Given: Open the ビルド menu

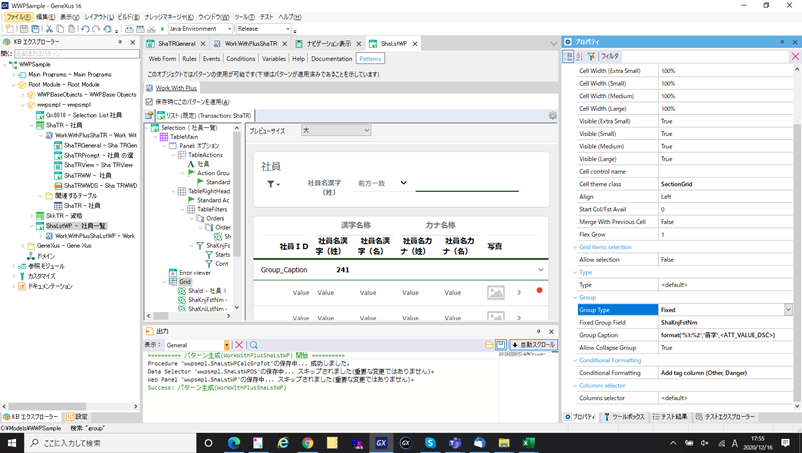Looking at the screenshot, I should 128,17.
